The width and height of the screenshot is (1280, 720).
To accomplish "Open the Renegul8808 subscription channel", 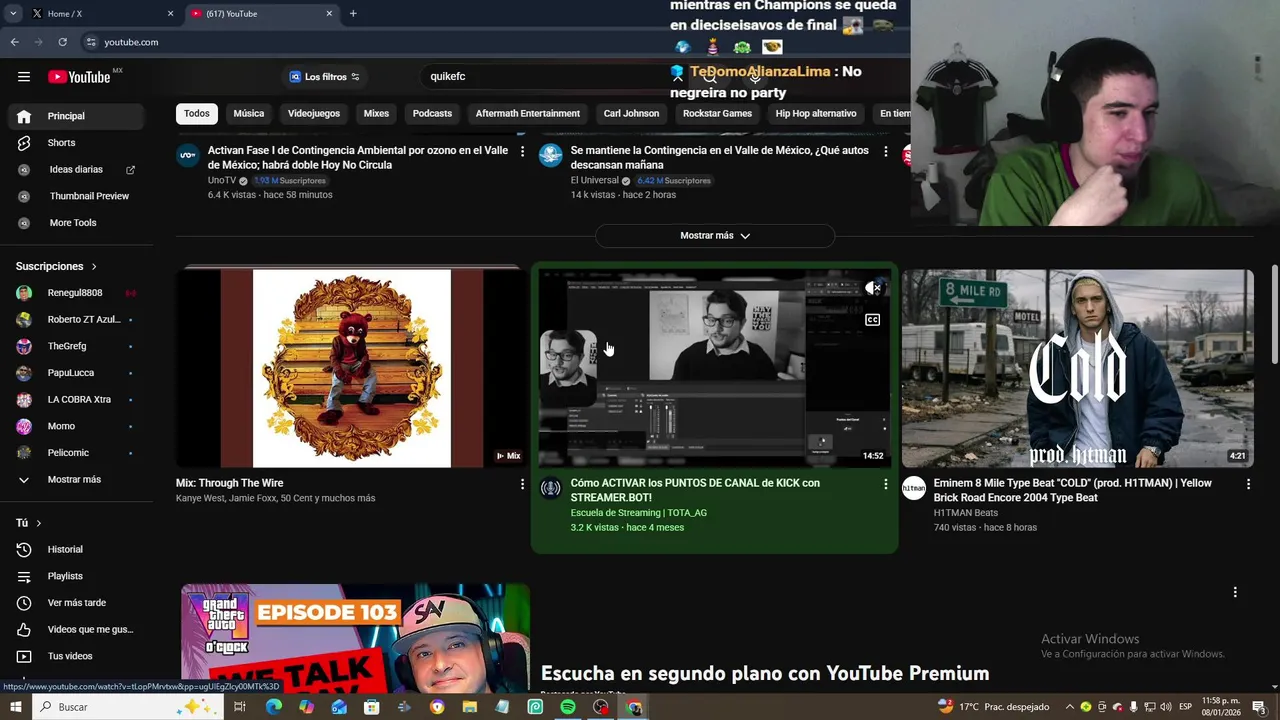I will 77,293.
